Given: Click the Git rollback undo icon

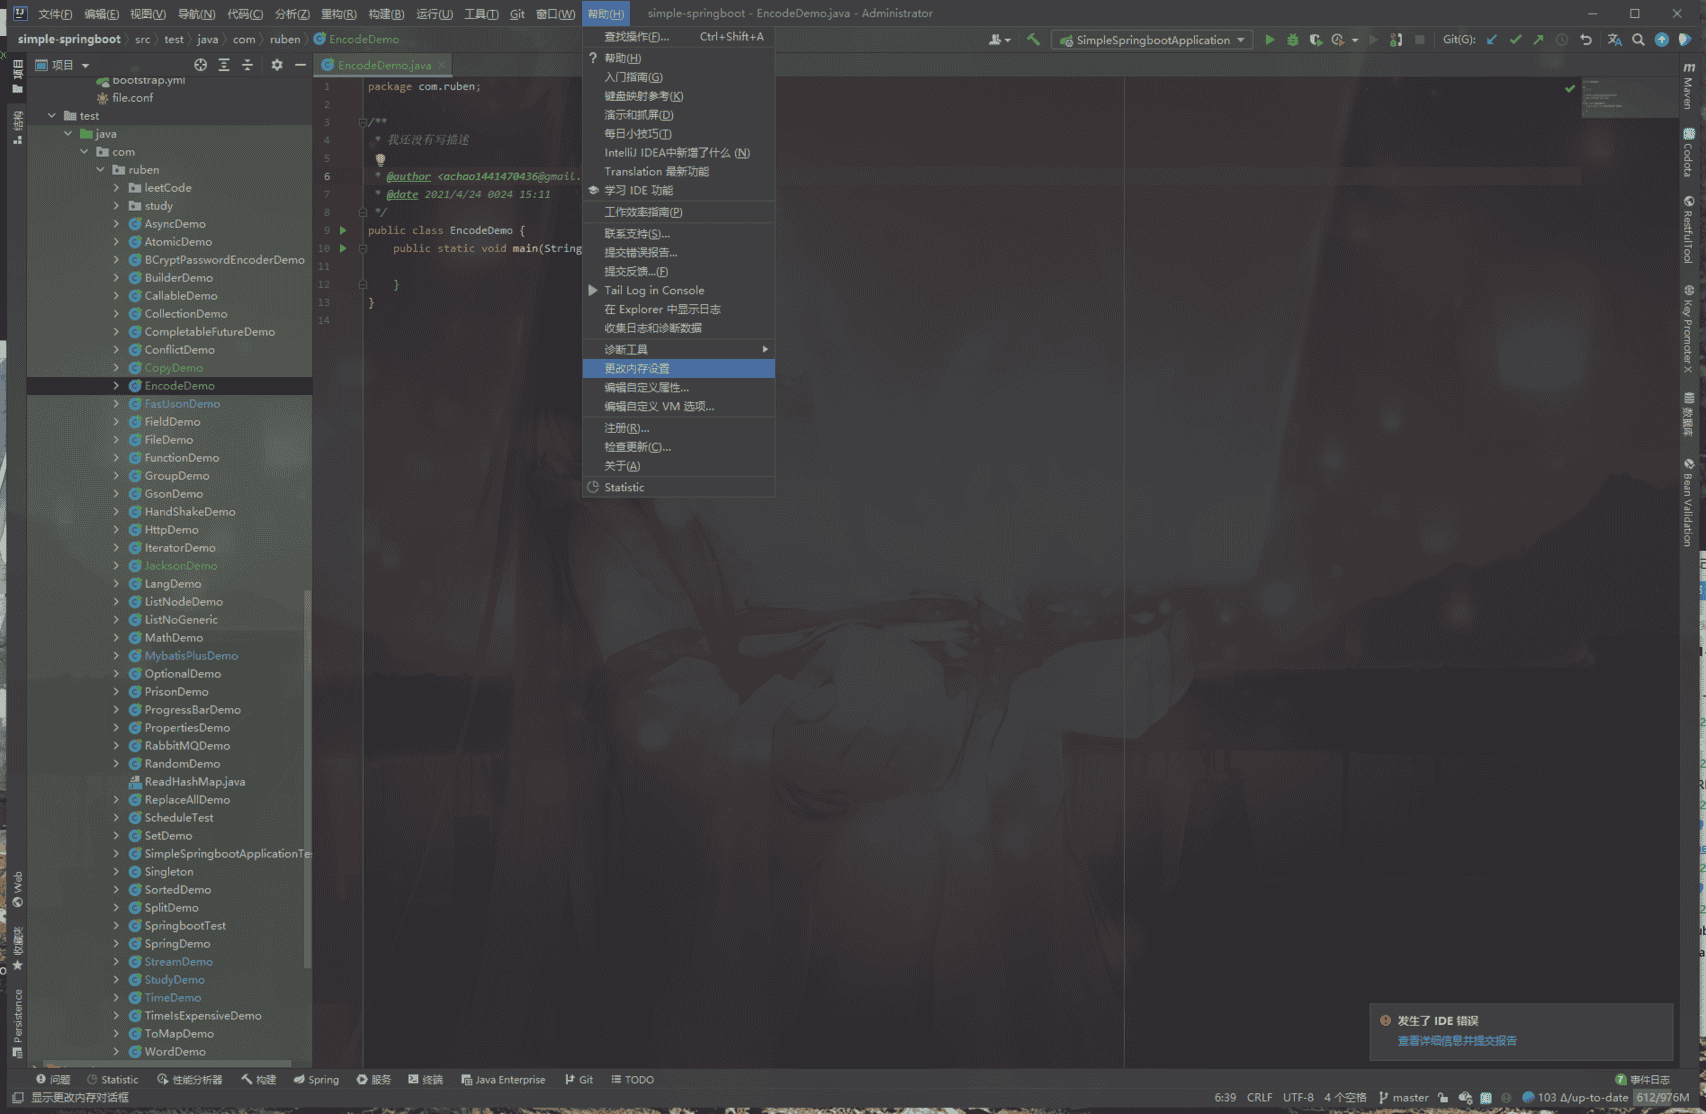Looking at the screenshot, I should (1586, 40).
